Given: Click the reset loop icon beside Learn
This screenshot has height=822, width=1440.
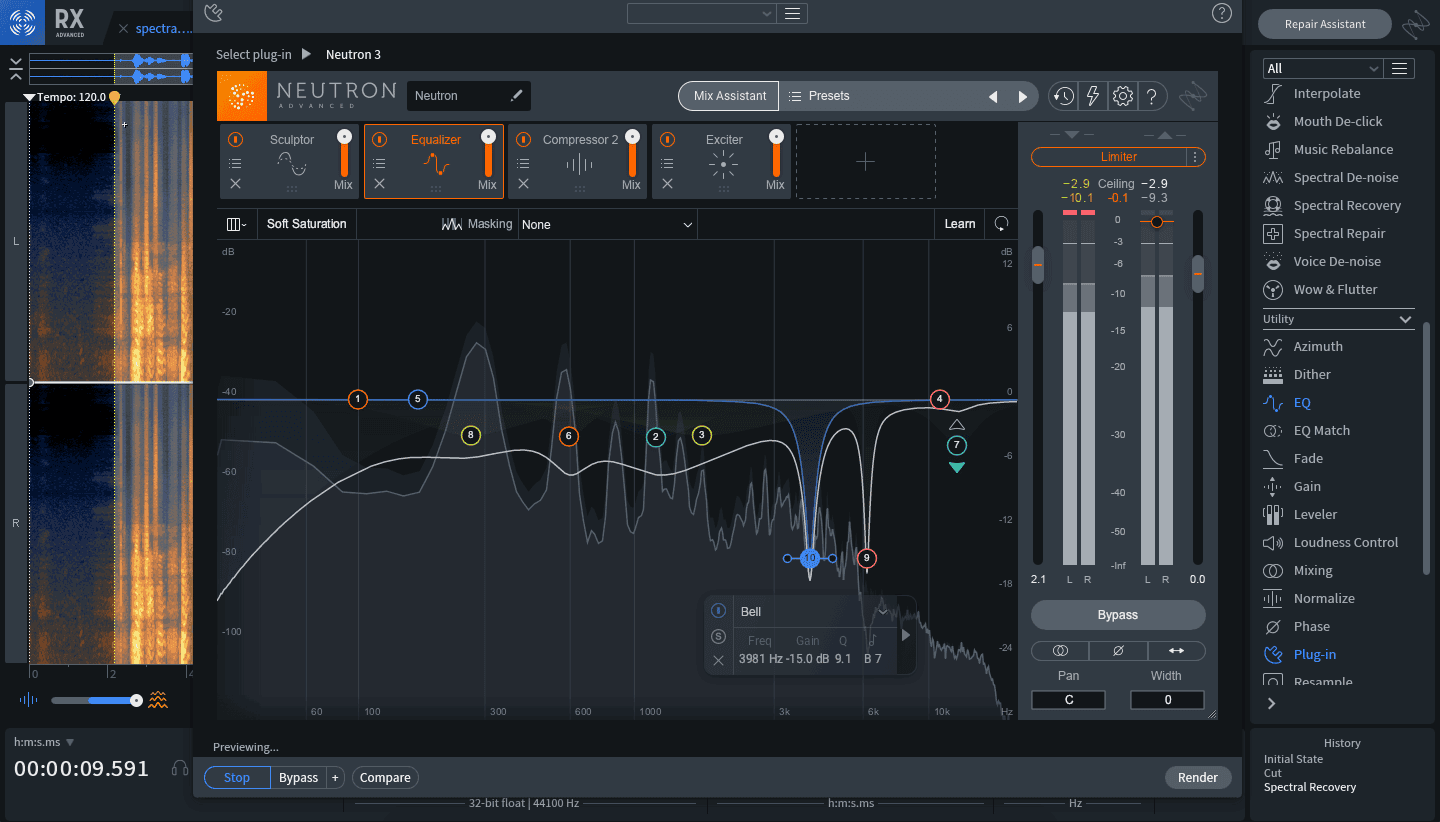Looking at the screenshot, I should click(1001, 224).
